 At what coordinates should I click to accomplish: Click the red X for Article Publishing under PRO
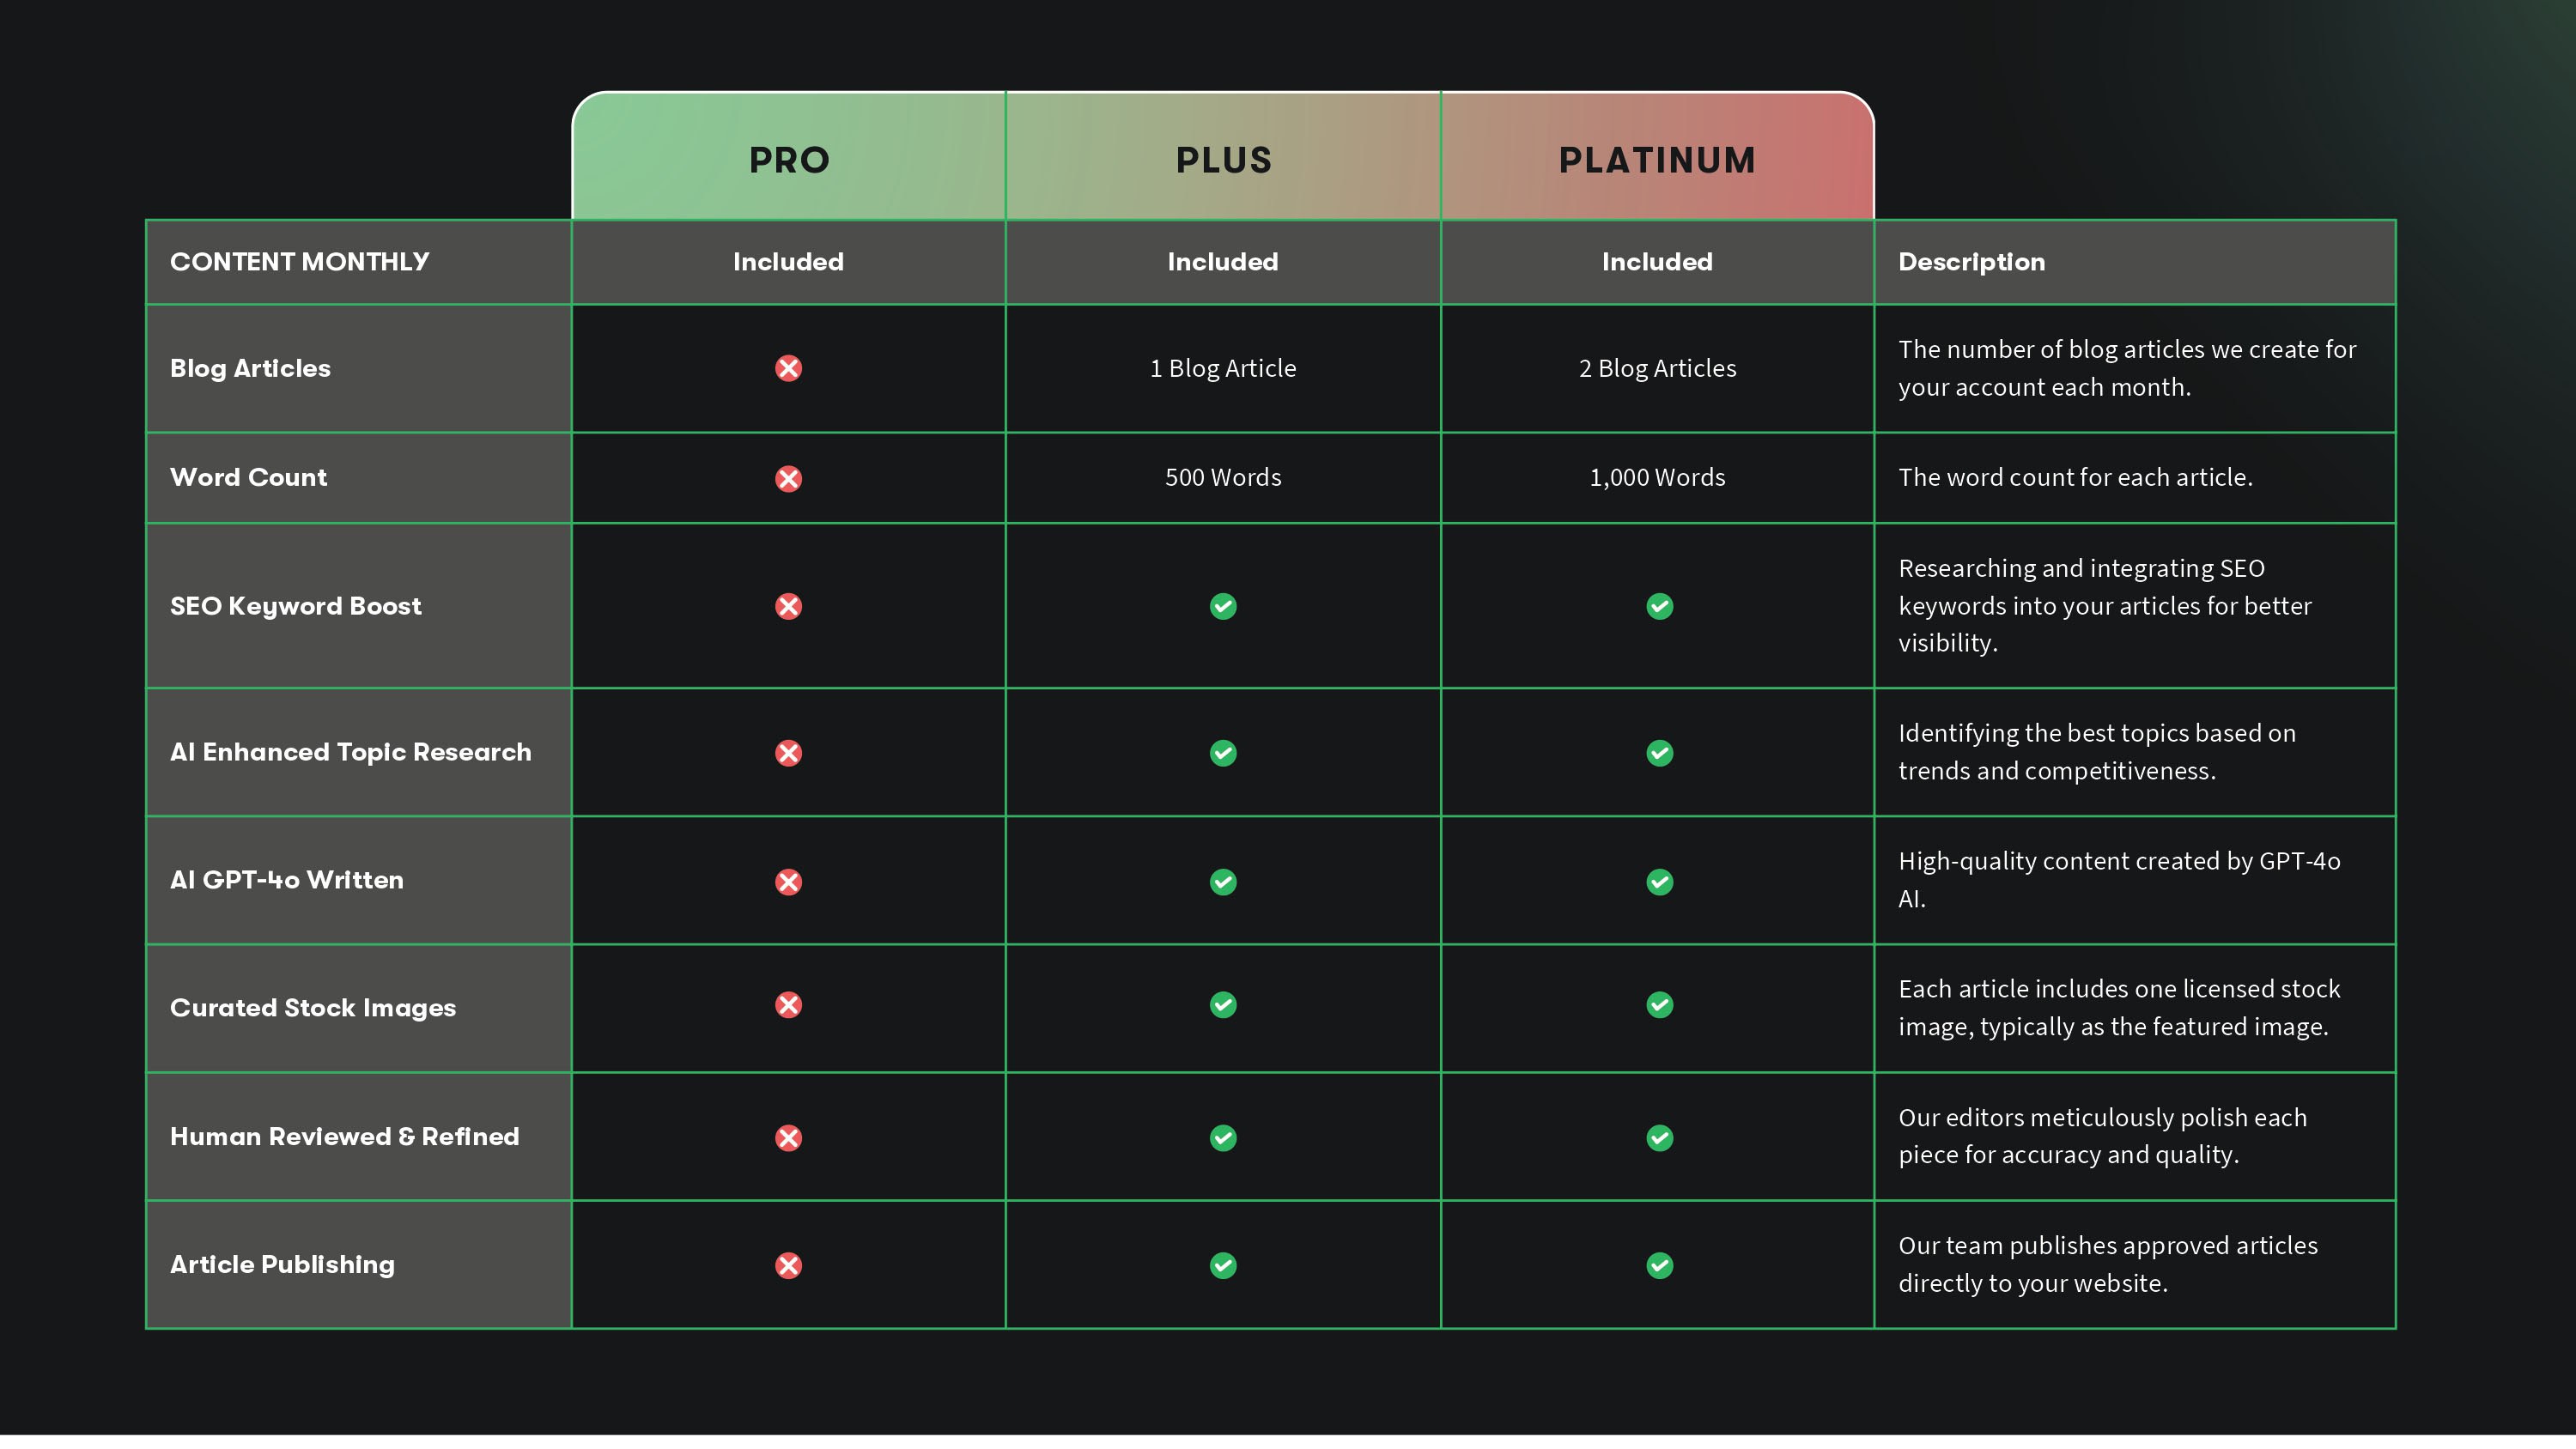click(x=788, y=1265)
